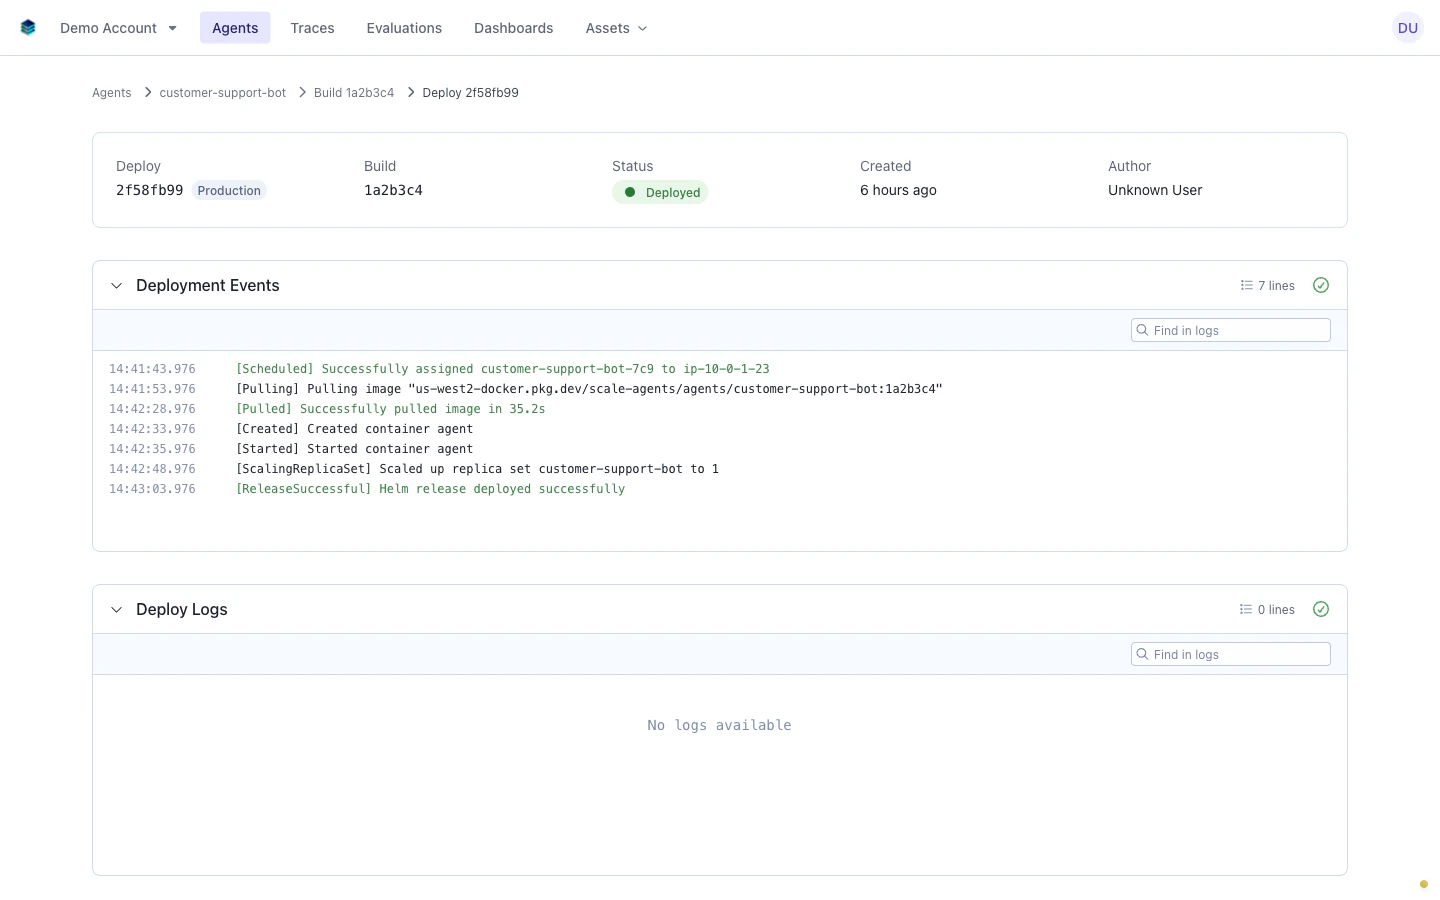Open the Dashboards tab

click(x=513, y=28)
